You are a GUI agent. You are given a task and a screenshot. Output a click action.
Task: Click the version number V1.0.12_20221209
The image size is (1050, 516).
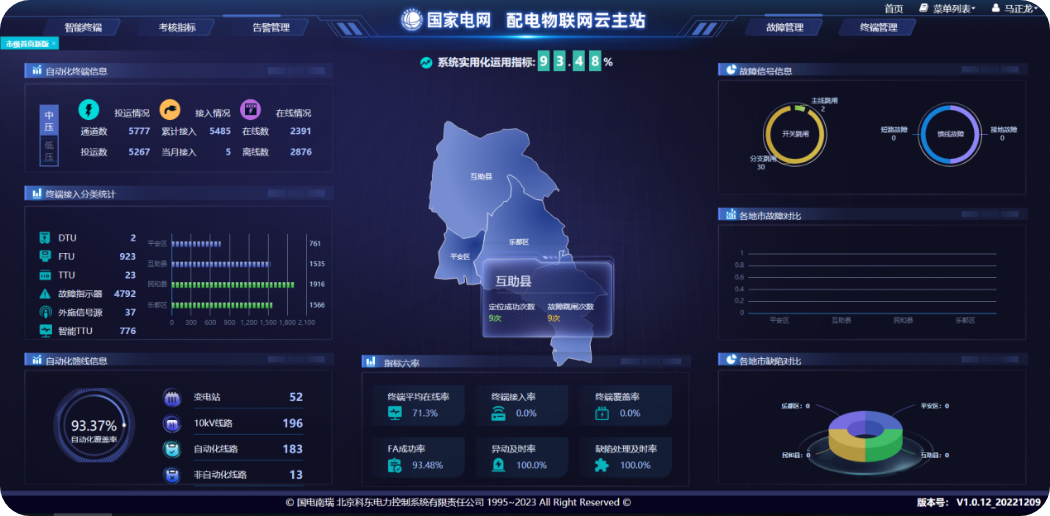point(998,502)
